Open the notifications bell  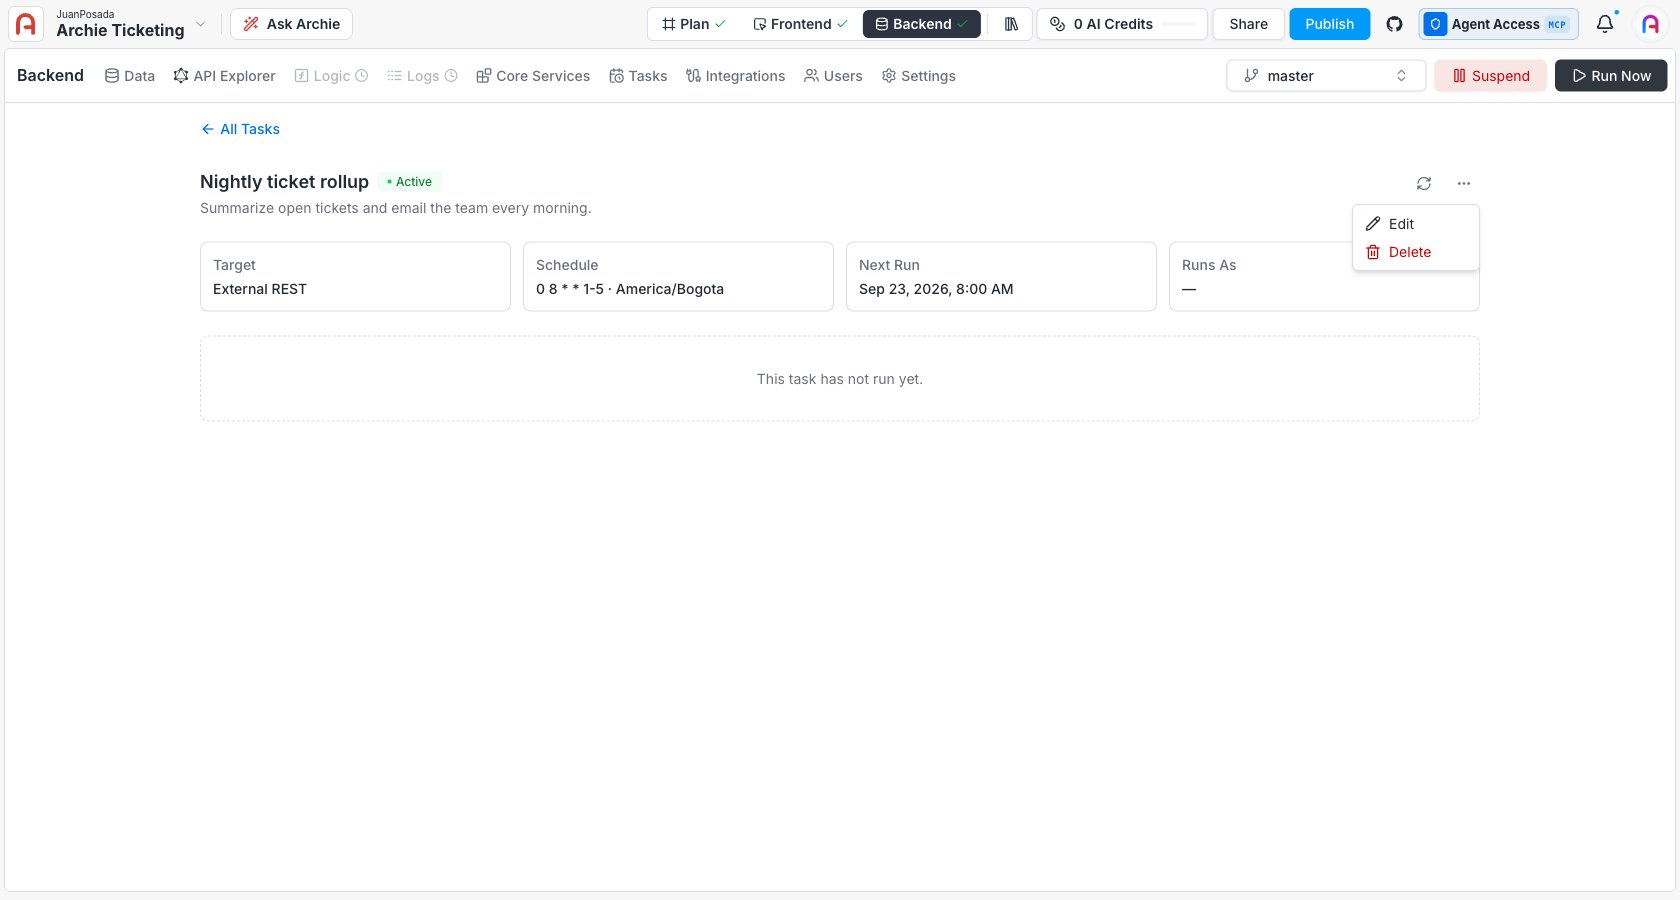coord(1605,24)
